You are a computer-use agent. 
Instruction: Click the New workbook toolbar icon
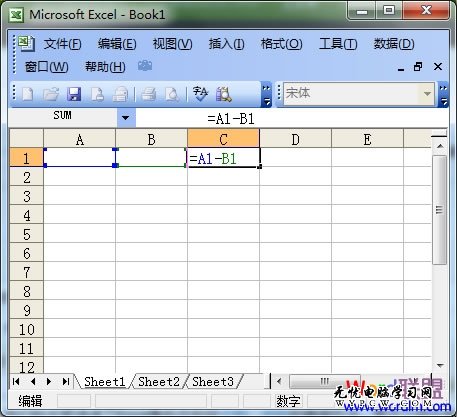pyautogui.click(x=27, y=94)
